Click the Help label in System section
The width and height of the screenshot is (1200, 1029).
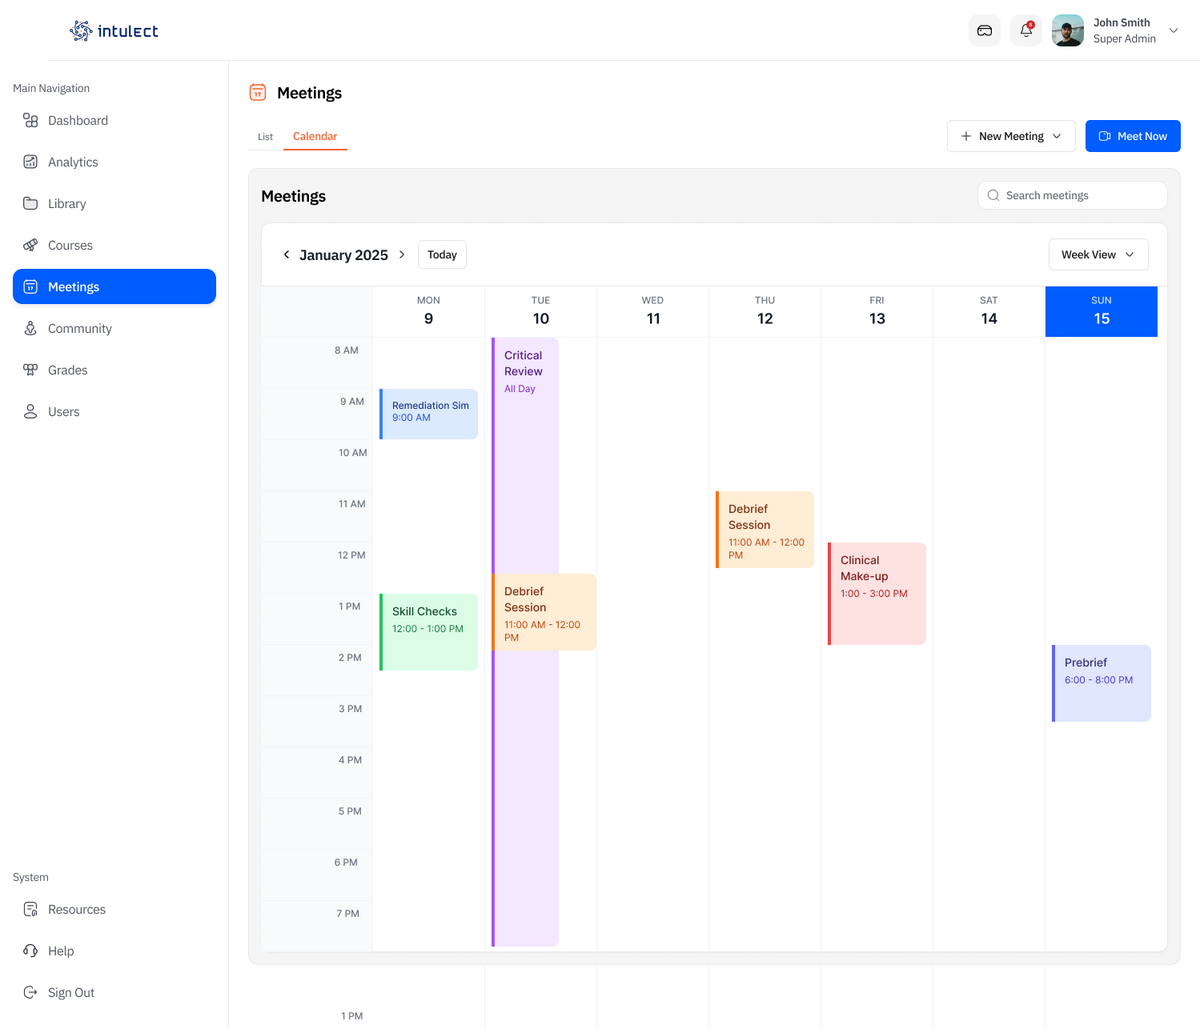click(x=61, y=951)
